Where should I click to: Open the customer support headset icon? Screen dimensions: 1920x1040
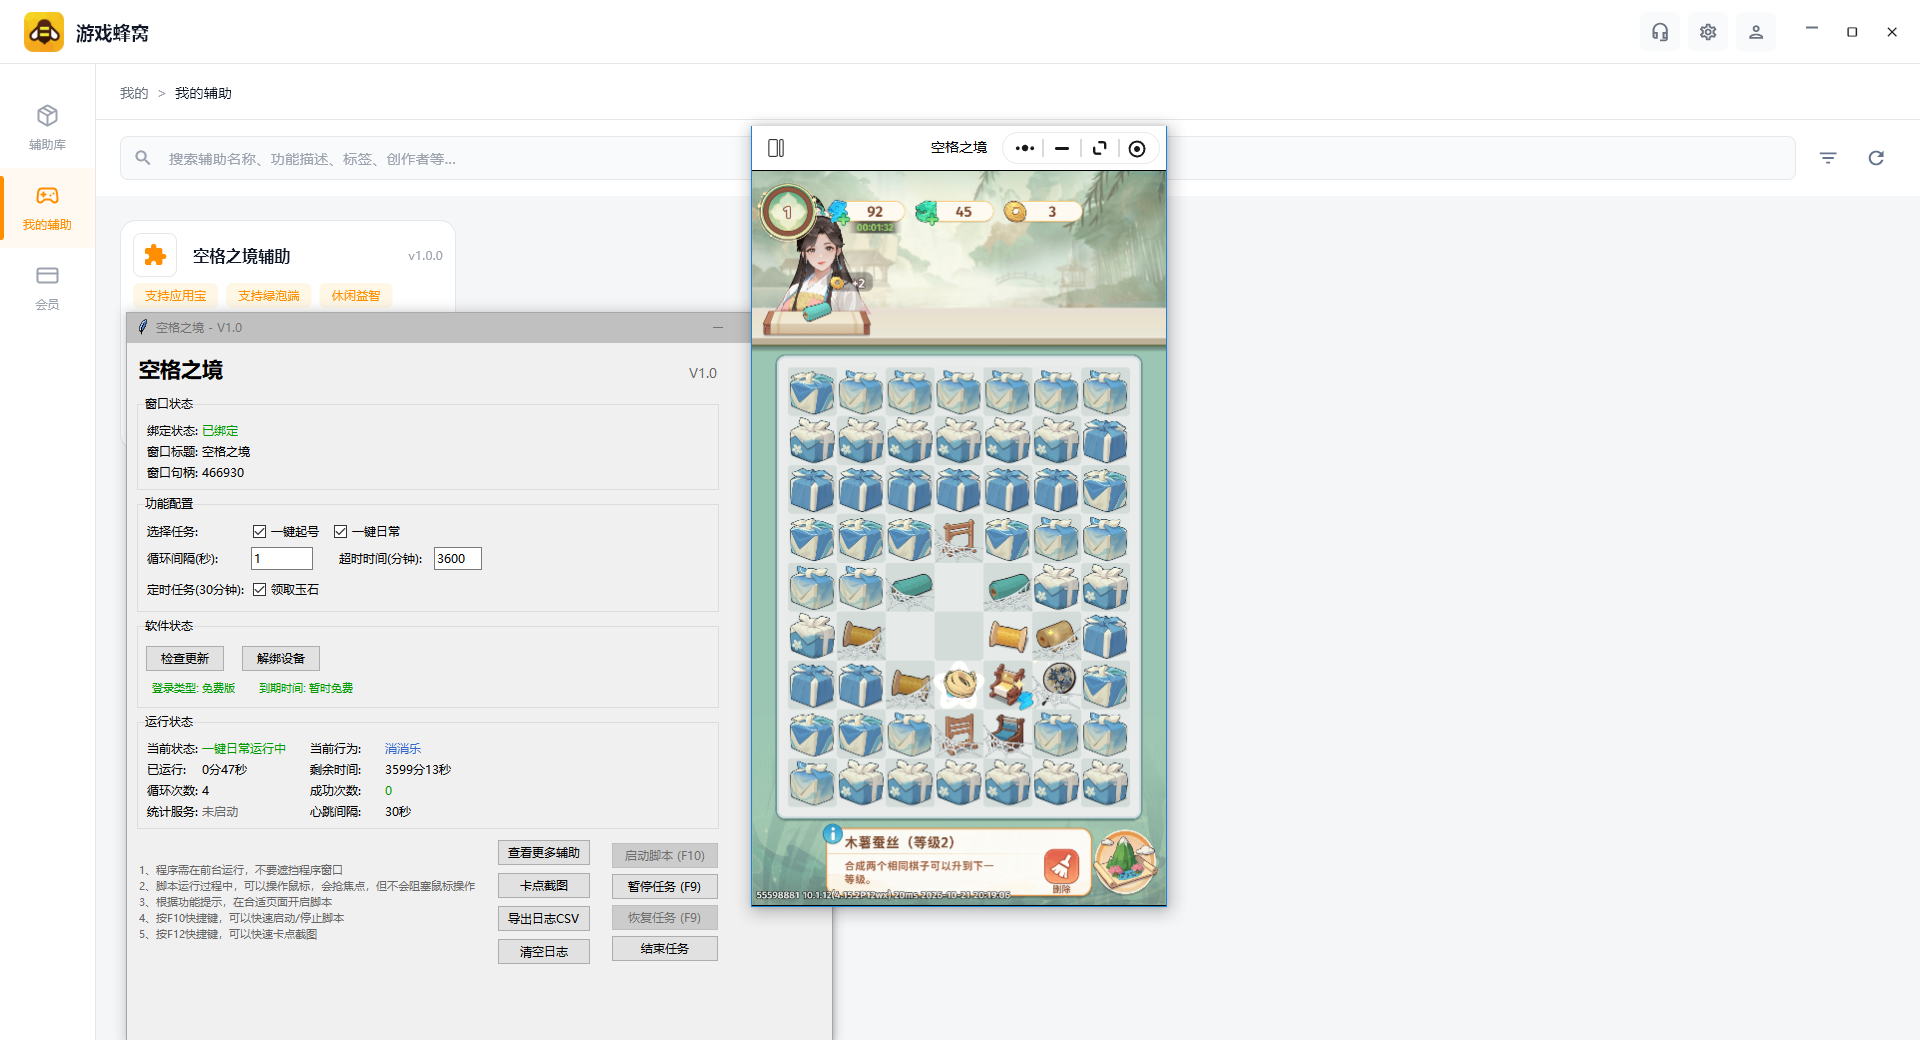1660,32
